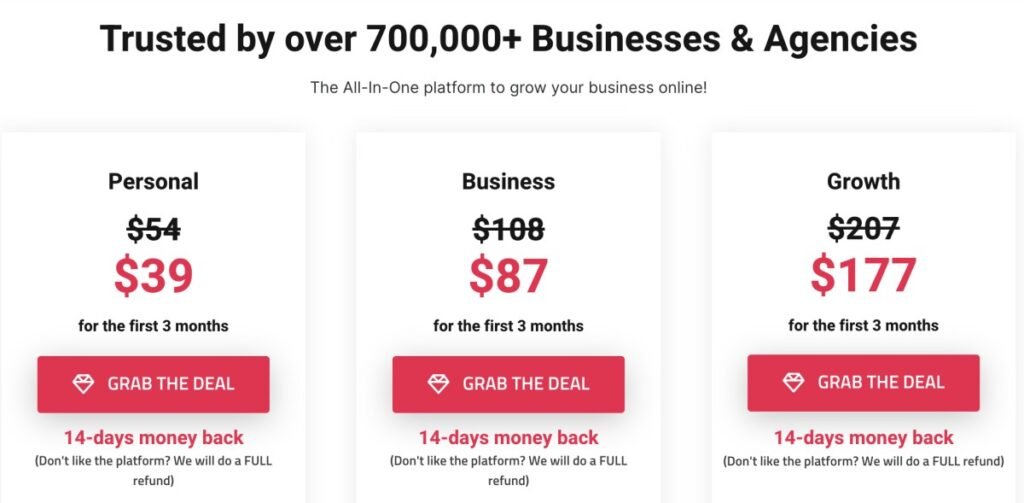Image resolution: width=1024 pixels, height=503 pixels.
Task: Click the Trusted by over 700,000+ heading
Action: pyautogui.click(x=508, y=39)
